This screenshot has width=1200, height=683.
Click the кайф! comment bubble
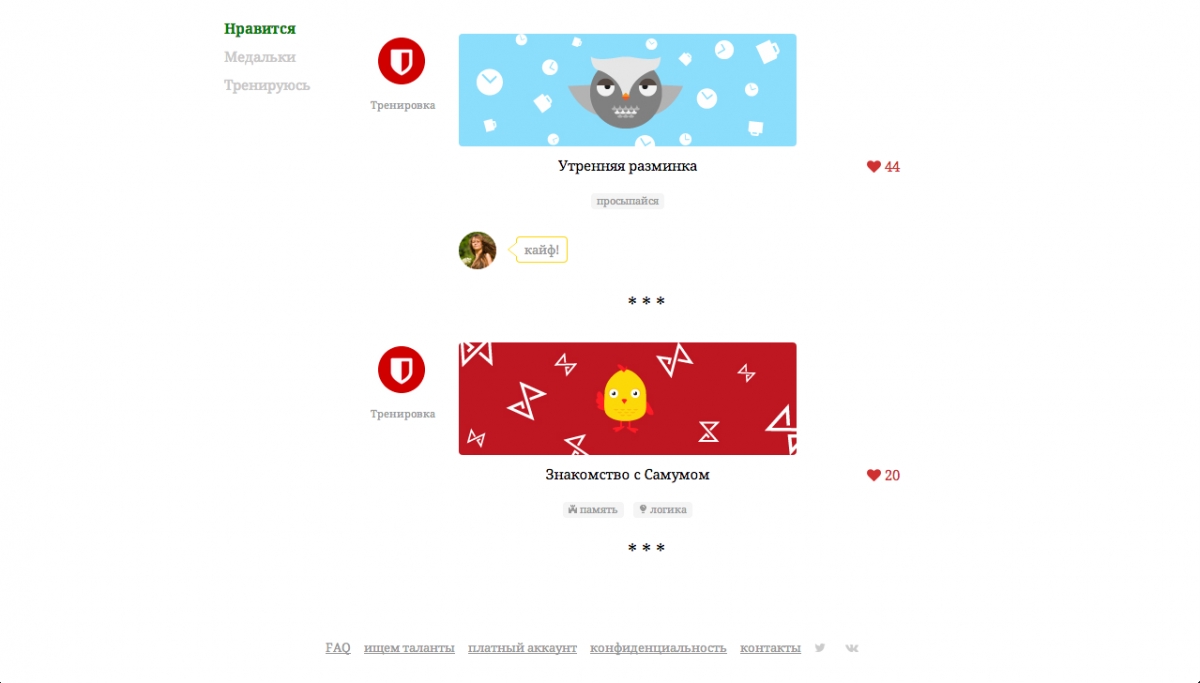[541, 250]
